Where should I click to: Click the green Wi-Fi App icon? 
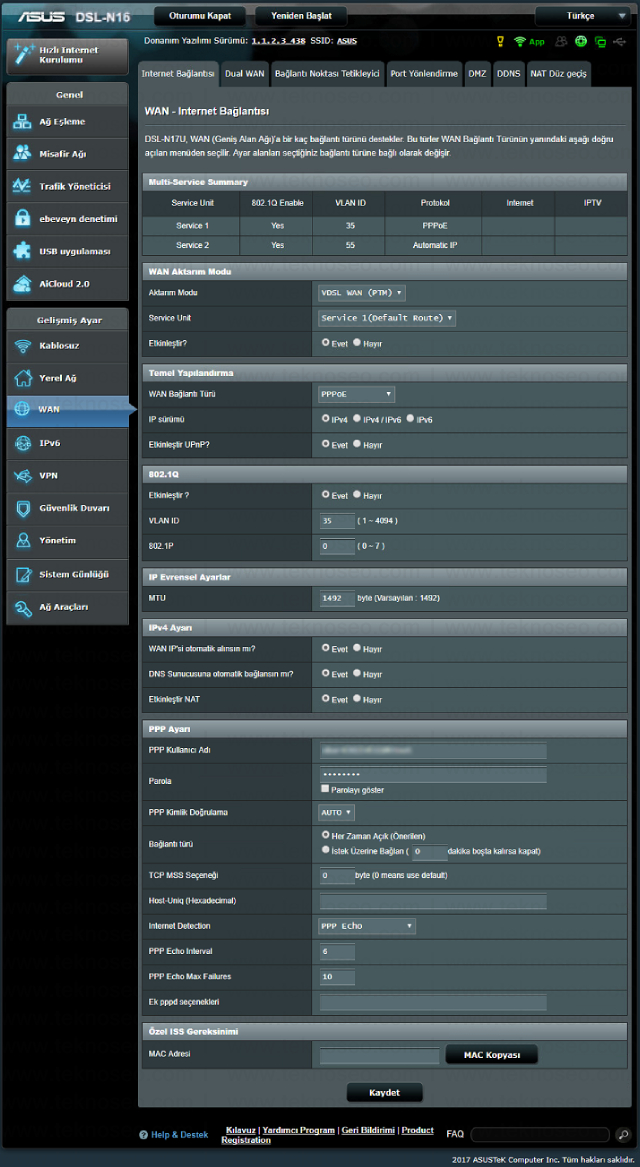tap(520, 42)
